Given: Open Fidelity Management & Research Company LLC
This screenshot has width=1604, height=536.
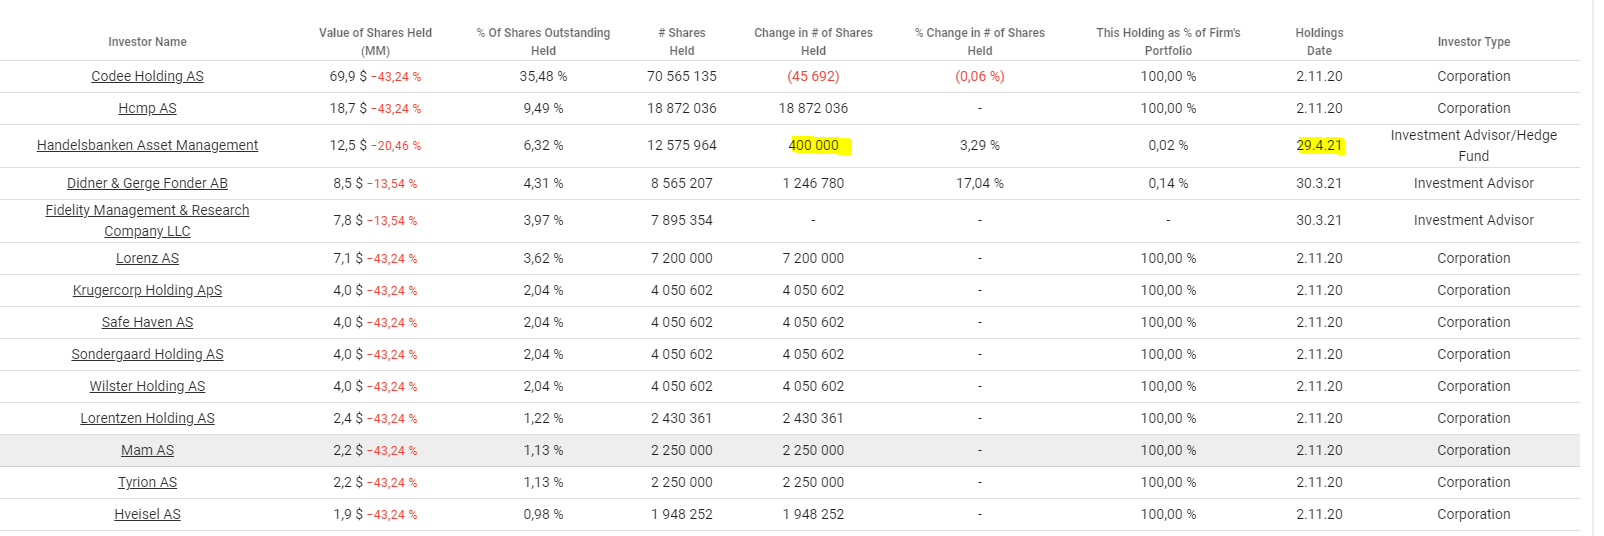Looking at the screenshot, I should 147,220.
